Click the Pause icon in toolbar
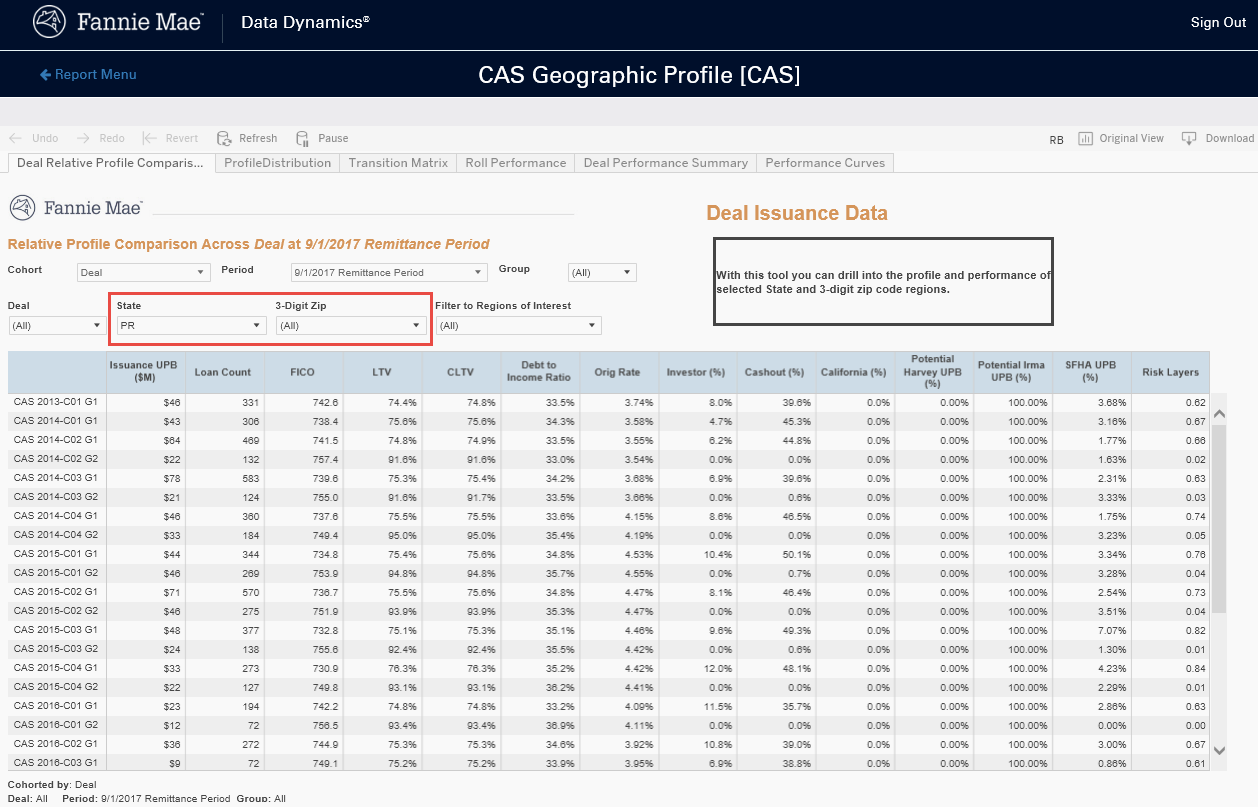Viewport: 1258px width, 807px height. point(303,138)
